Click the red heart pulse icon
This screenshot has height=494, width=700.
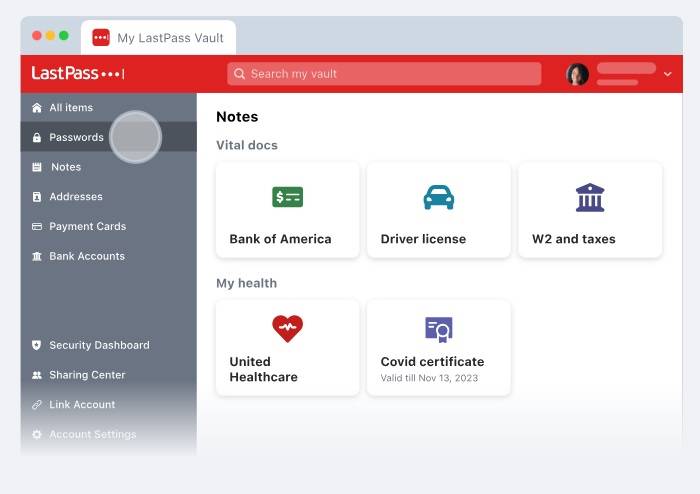tap(288, 328)
